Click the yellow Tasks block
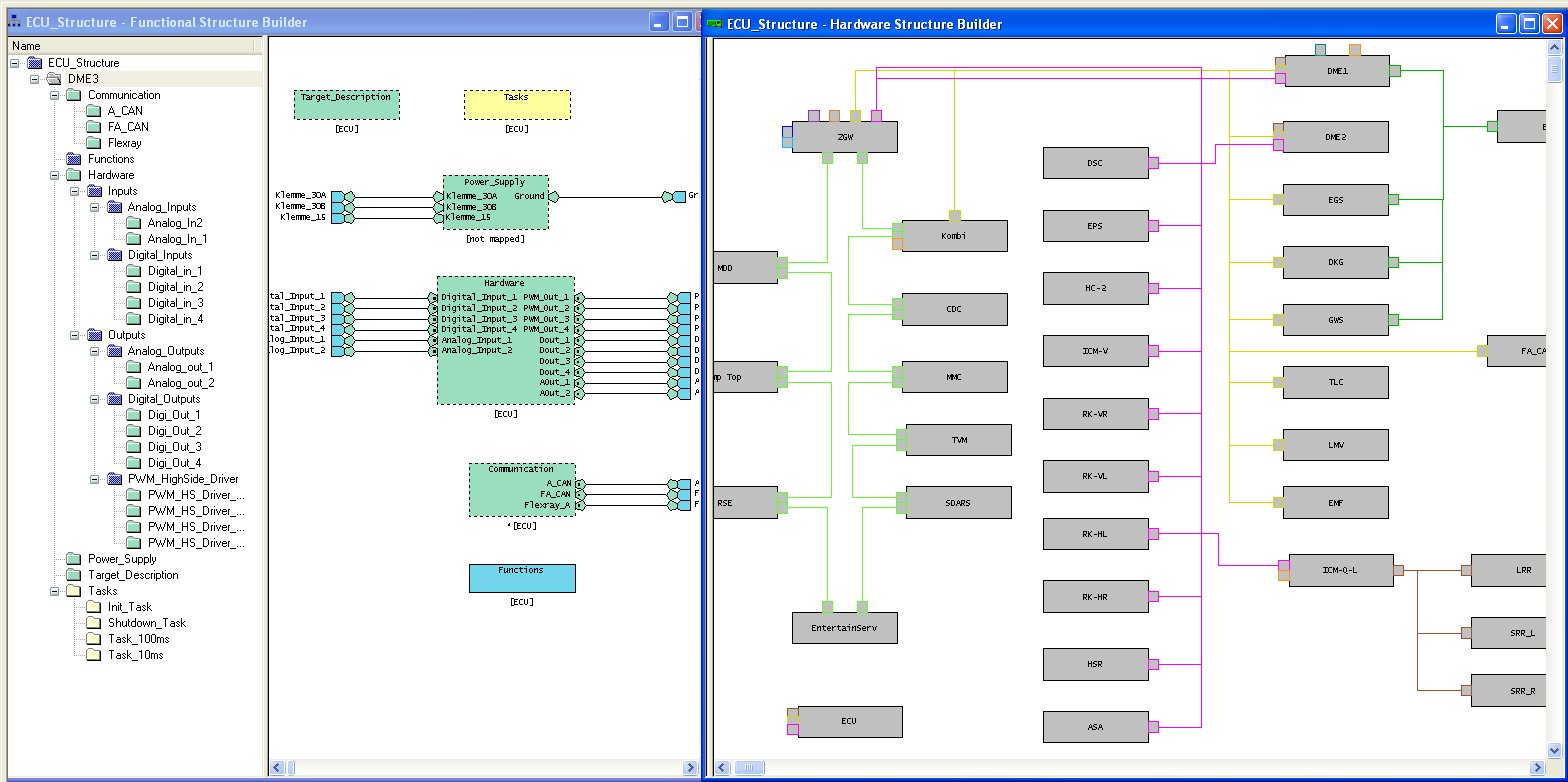This screenshot has width=1568, height=782. (x=517, y=105)
